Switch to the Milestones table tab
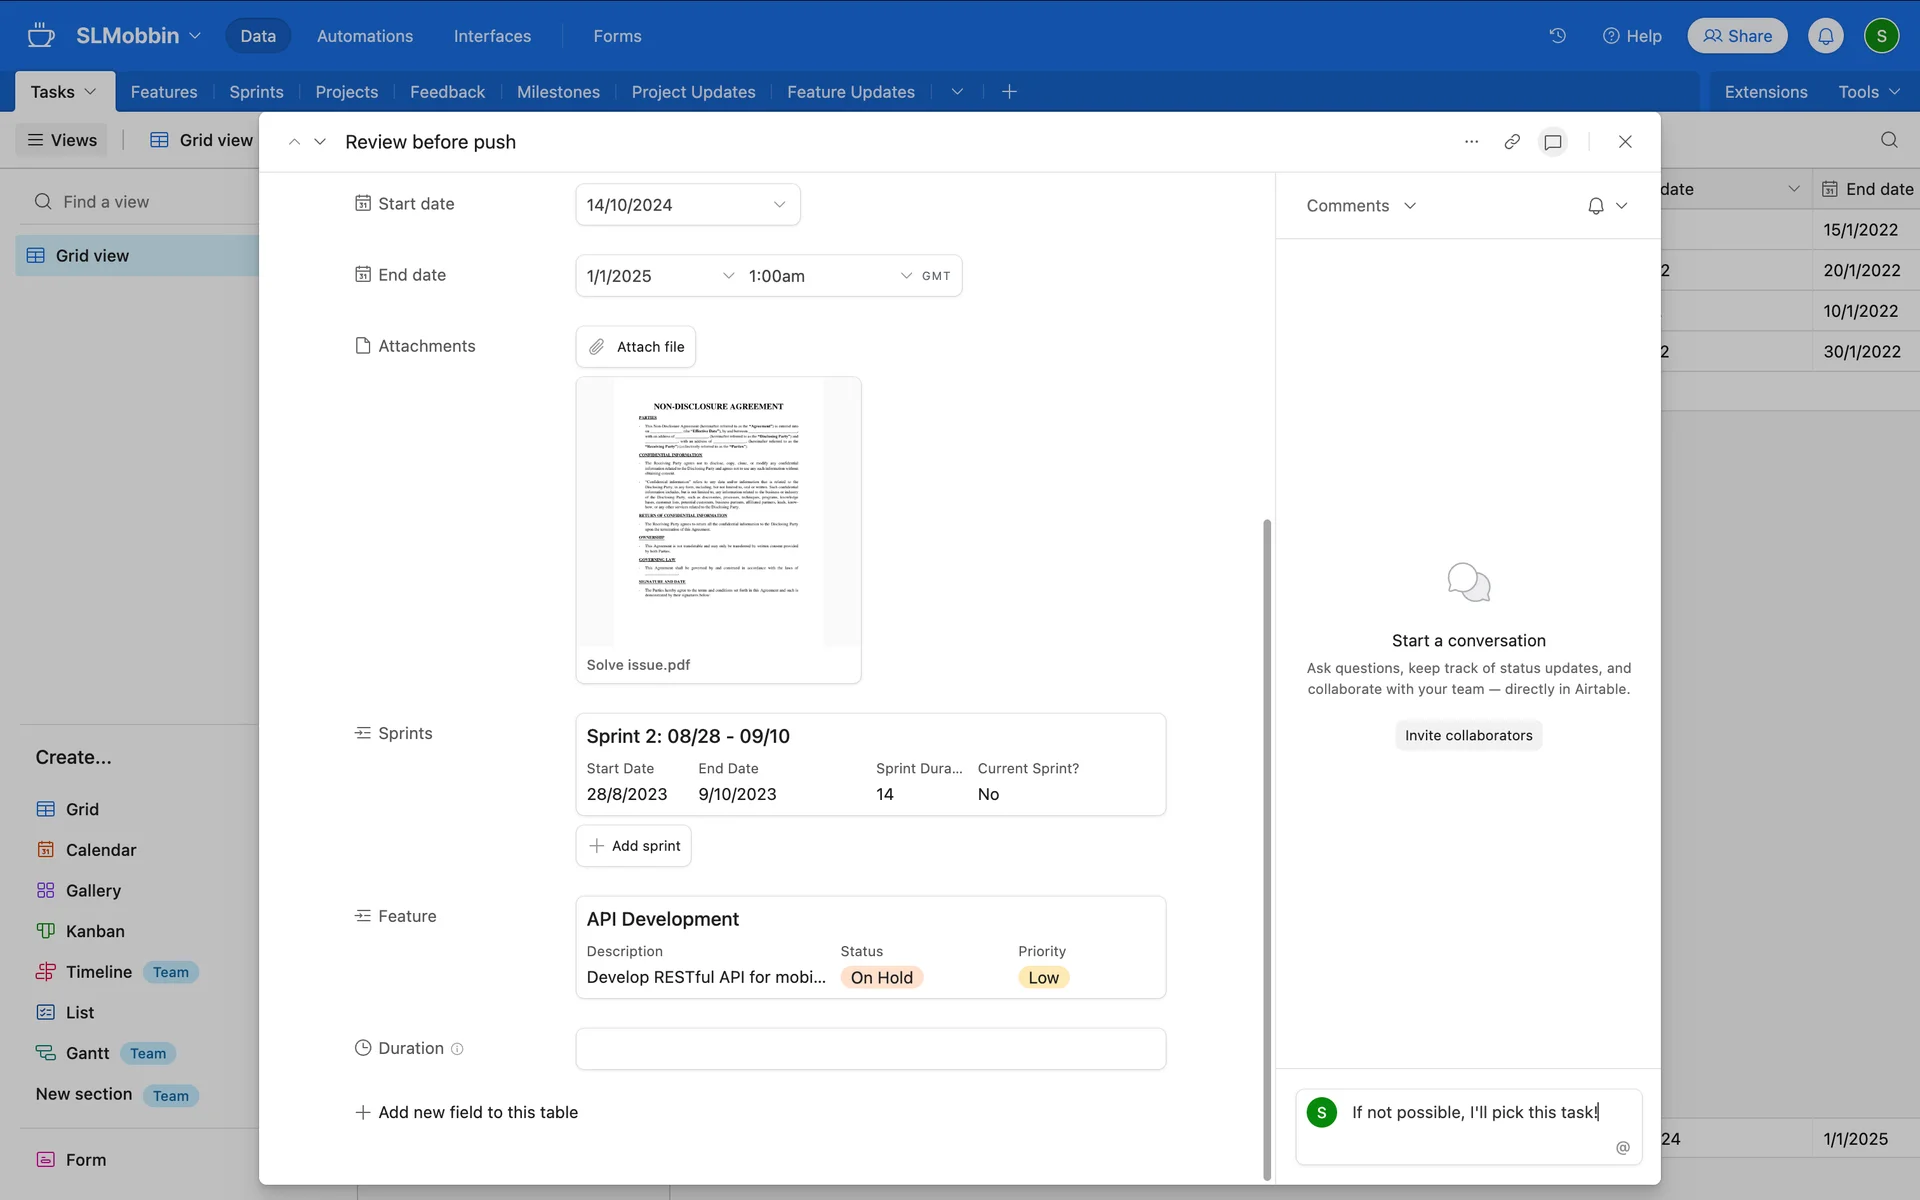This screenshot has height=1200, width=1920. 558,92
